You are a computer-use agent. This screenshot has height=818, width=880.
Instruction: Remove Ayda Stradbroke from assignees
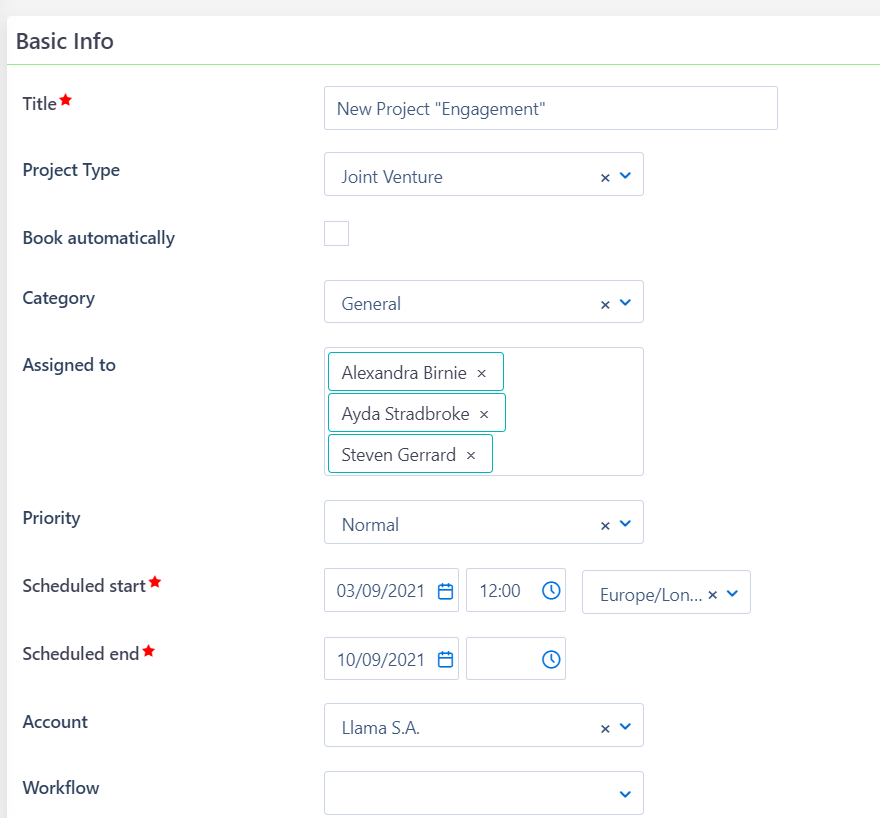coord(484,413)
